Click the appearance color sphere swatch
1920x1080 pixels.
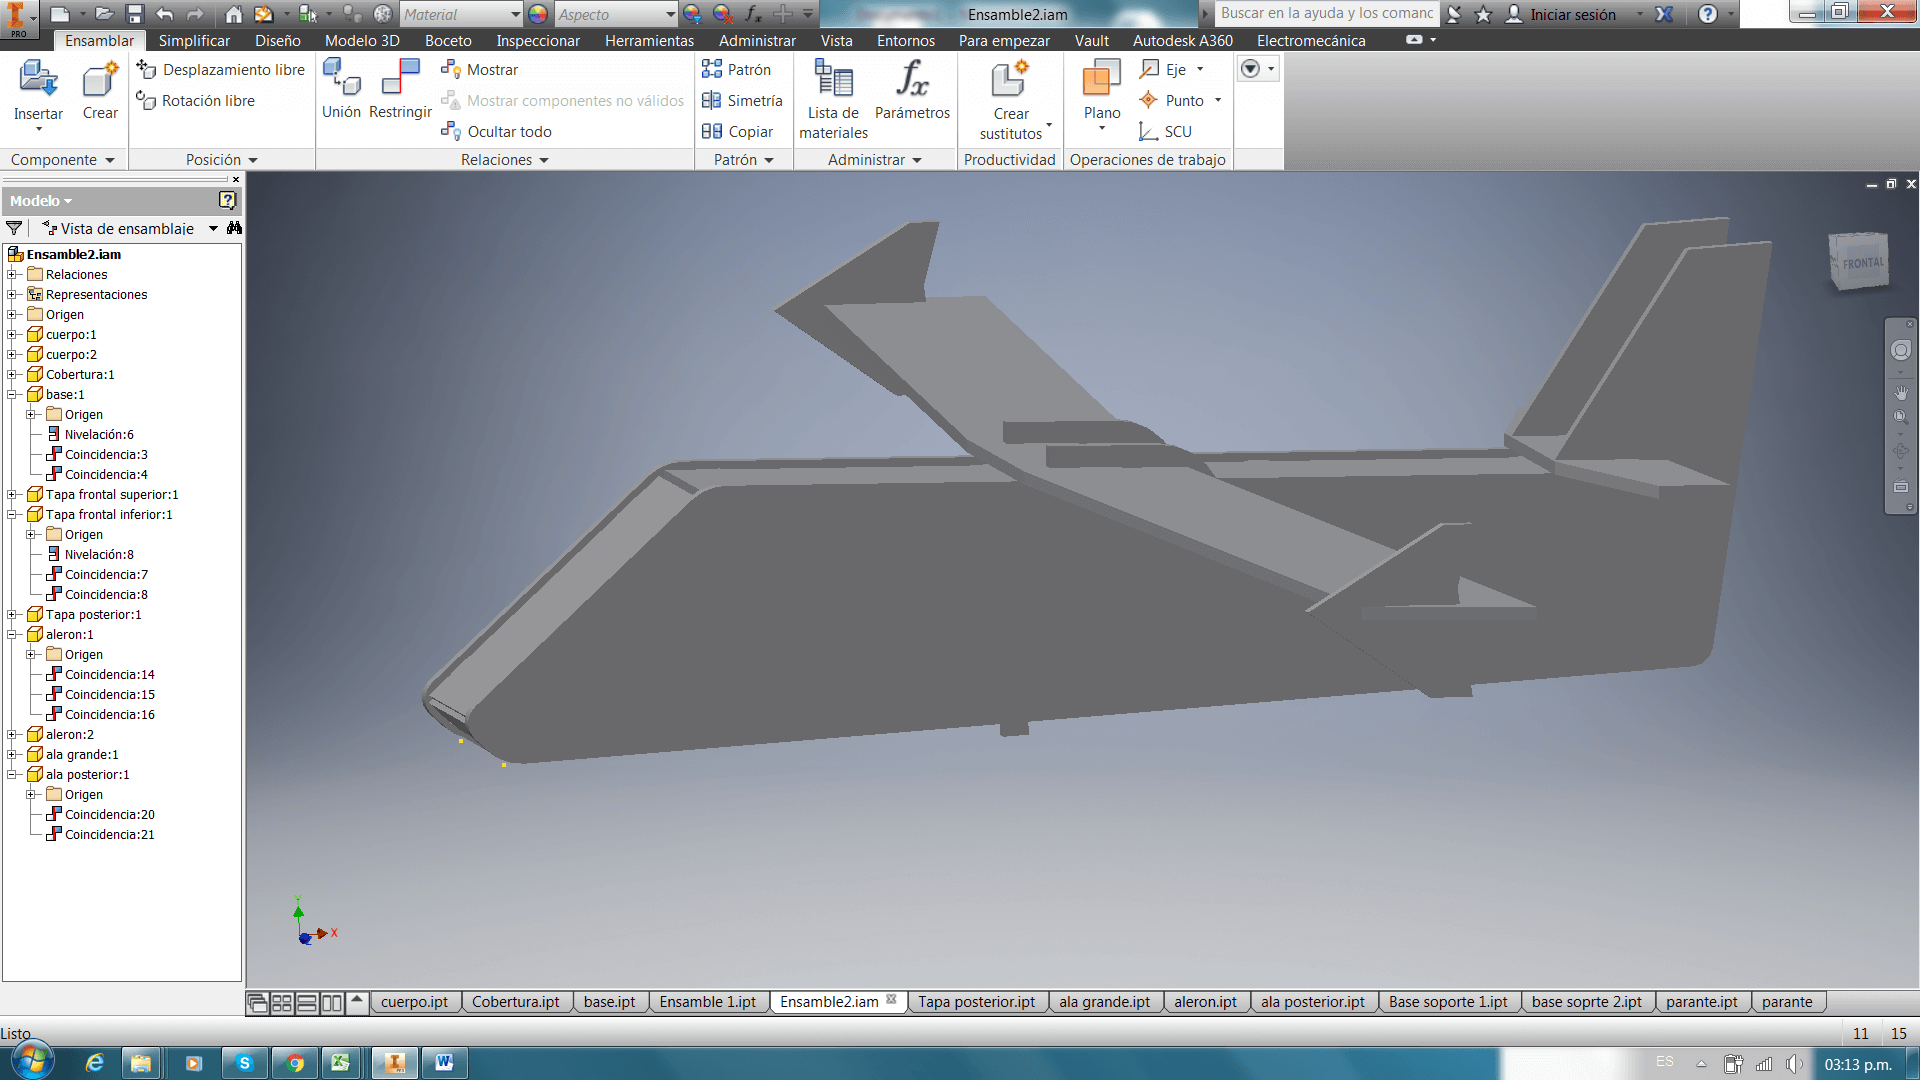pos(538,14)
